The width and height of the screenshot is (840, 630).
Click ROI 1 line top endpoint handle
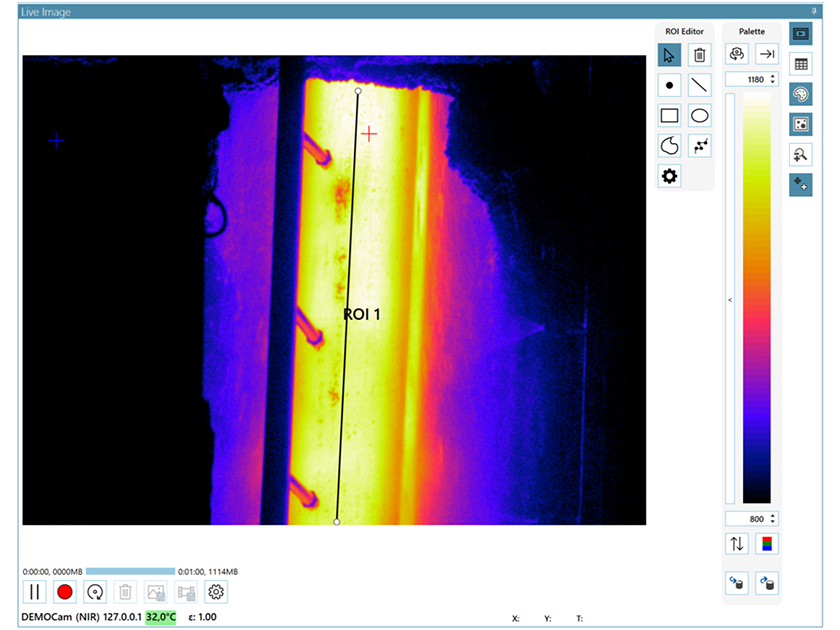click(x=358, y=91)
